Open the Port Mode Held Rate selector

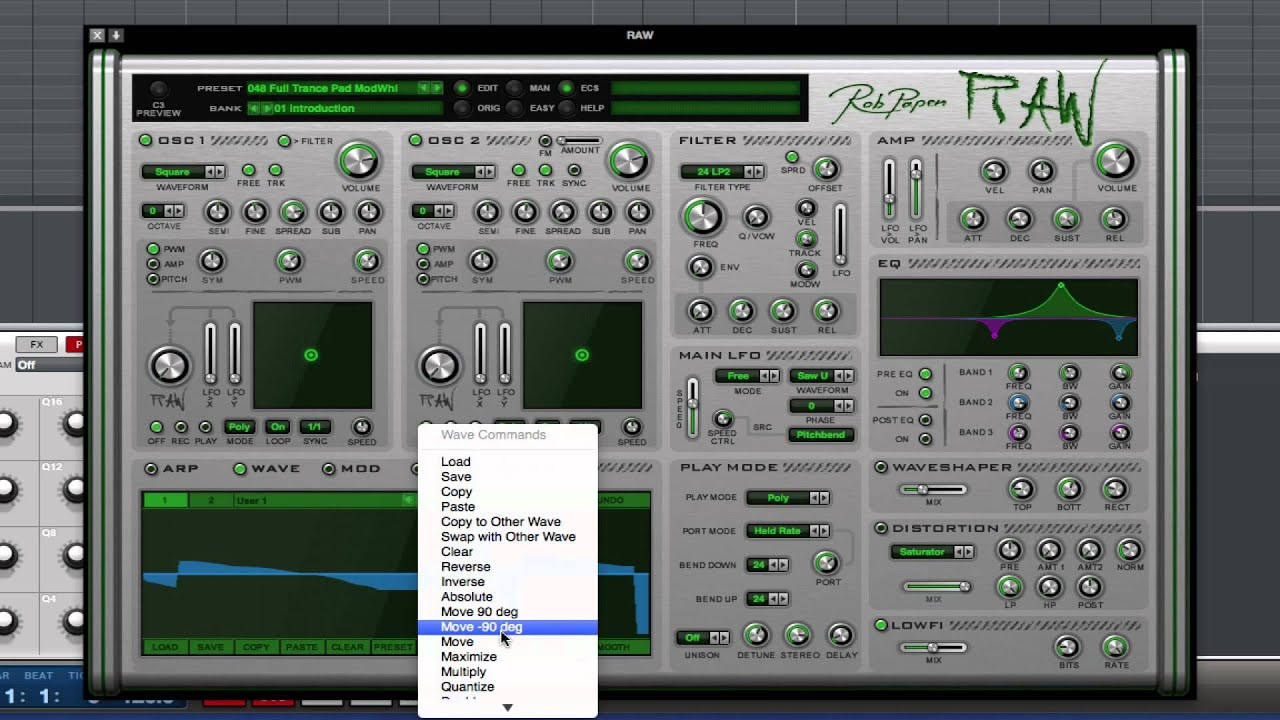tap(788, 531)
